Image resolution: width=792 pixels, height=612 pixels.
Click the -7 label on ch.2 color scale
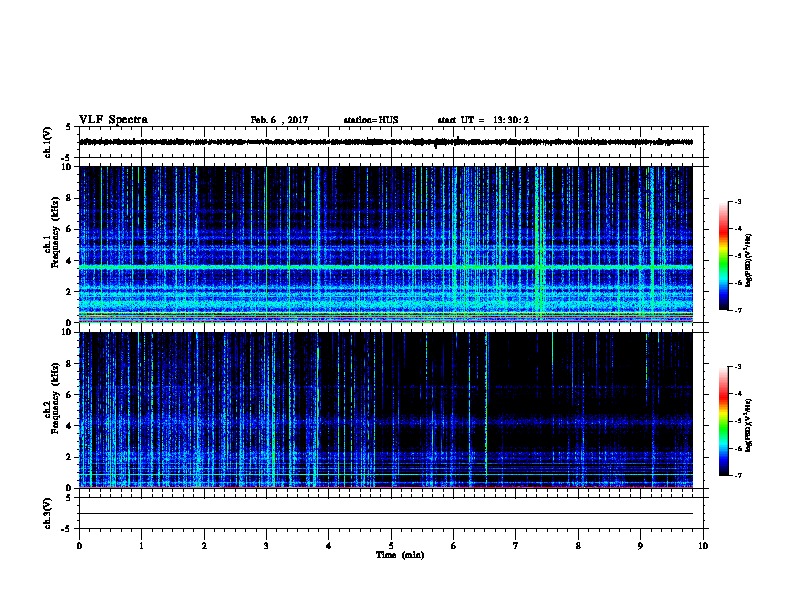click(737, 475)
